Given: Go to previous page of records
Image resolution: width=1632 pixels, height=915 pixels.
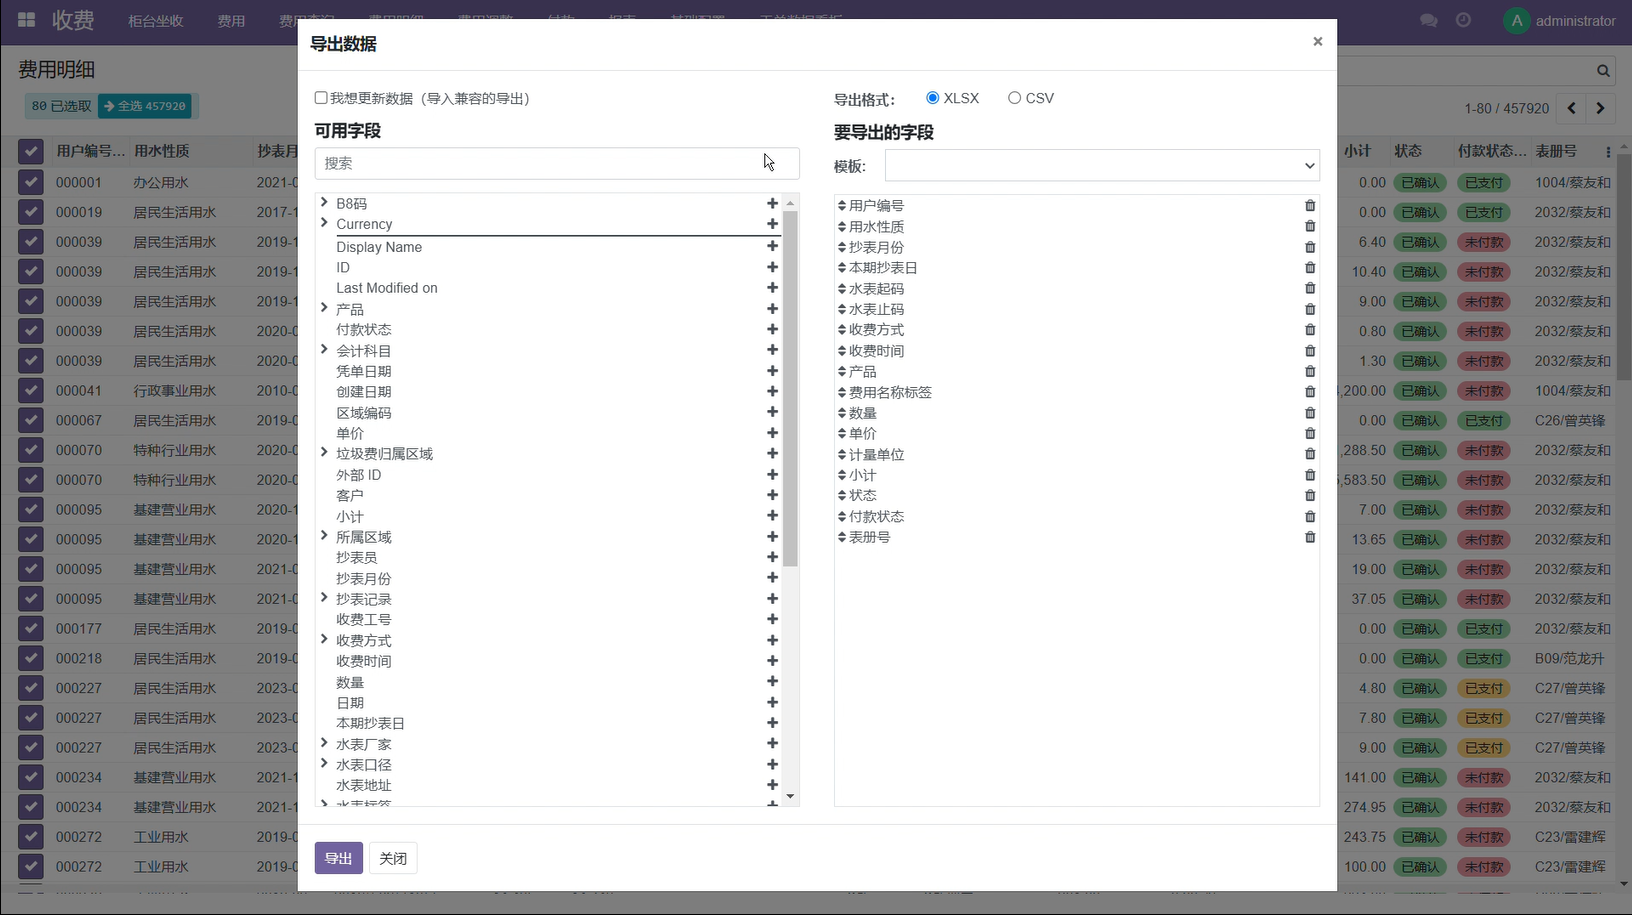Looking at the screenshot, I should pyautogui.click(x=1572, y=108).
